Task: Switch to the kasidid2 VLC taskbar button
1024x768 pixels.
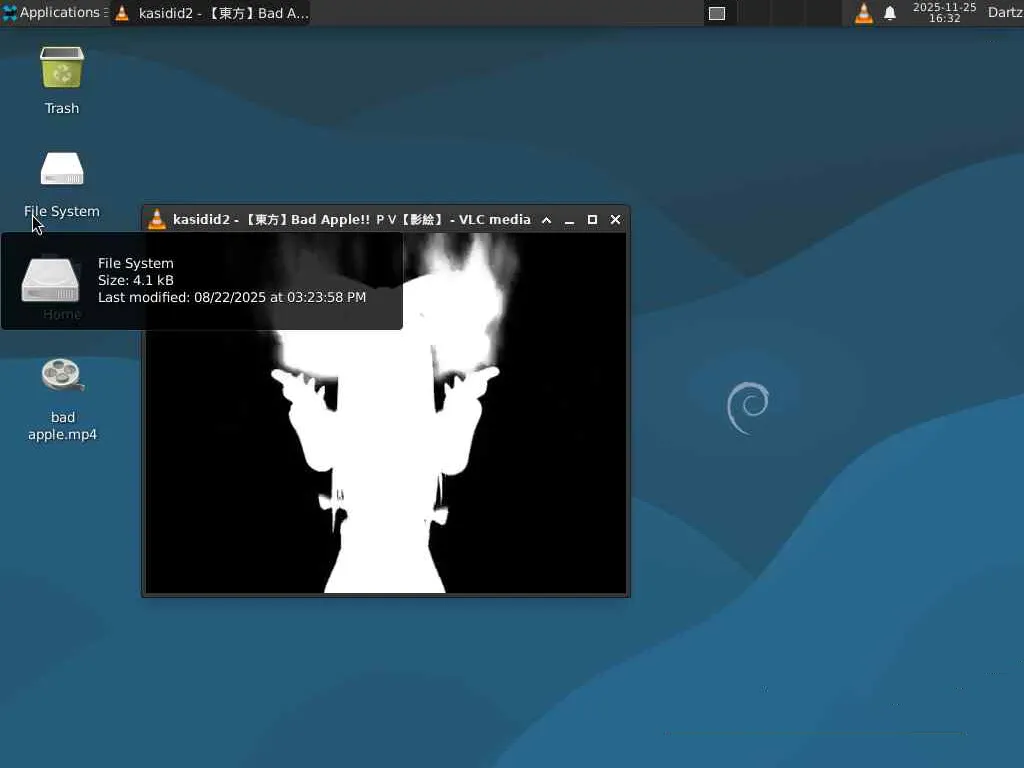Action: pos(210,13)
